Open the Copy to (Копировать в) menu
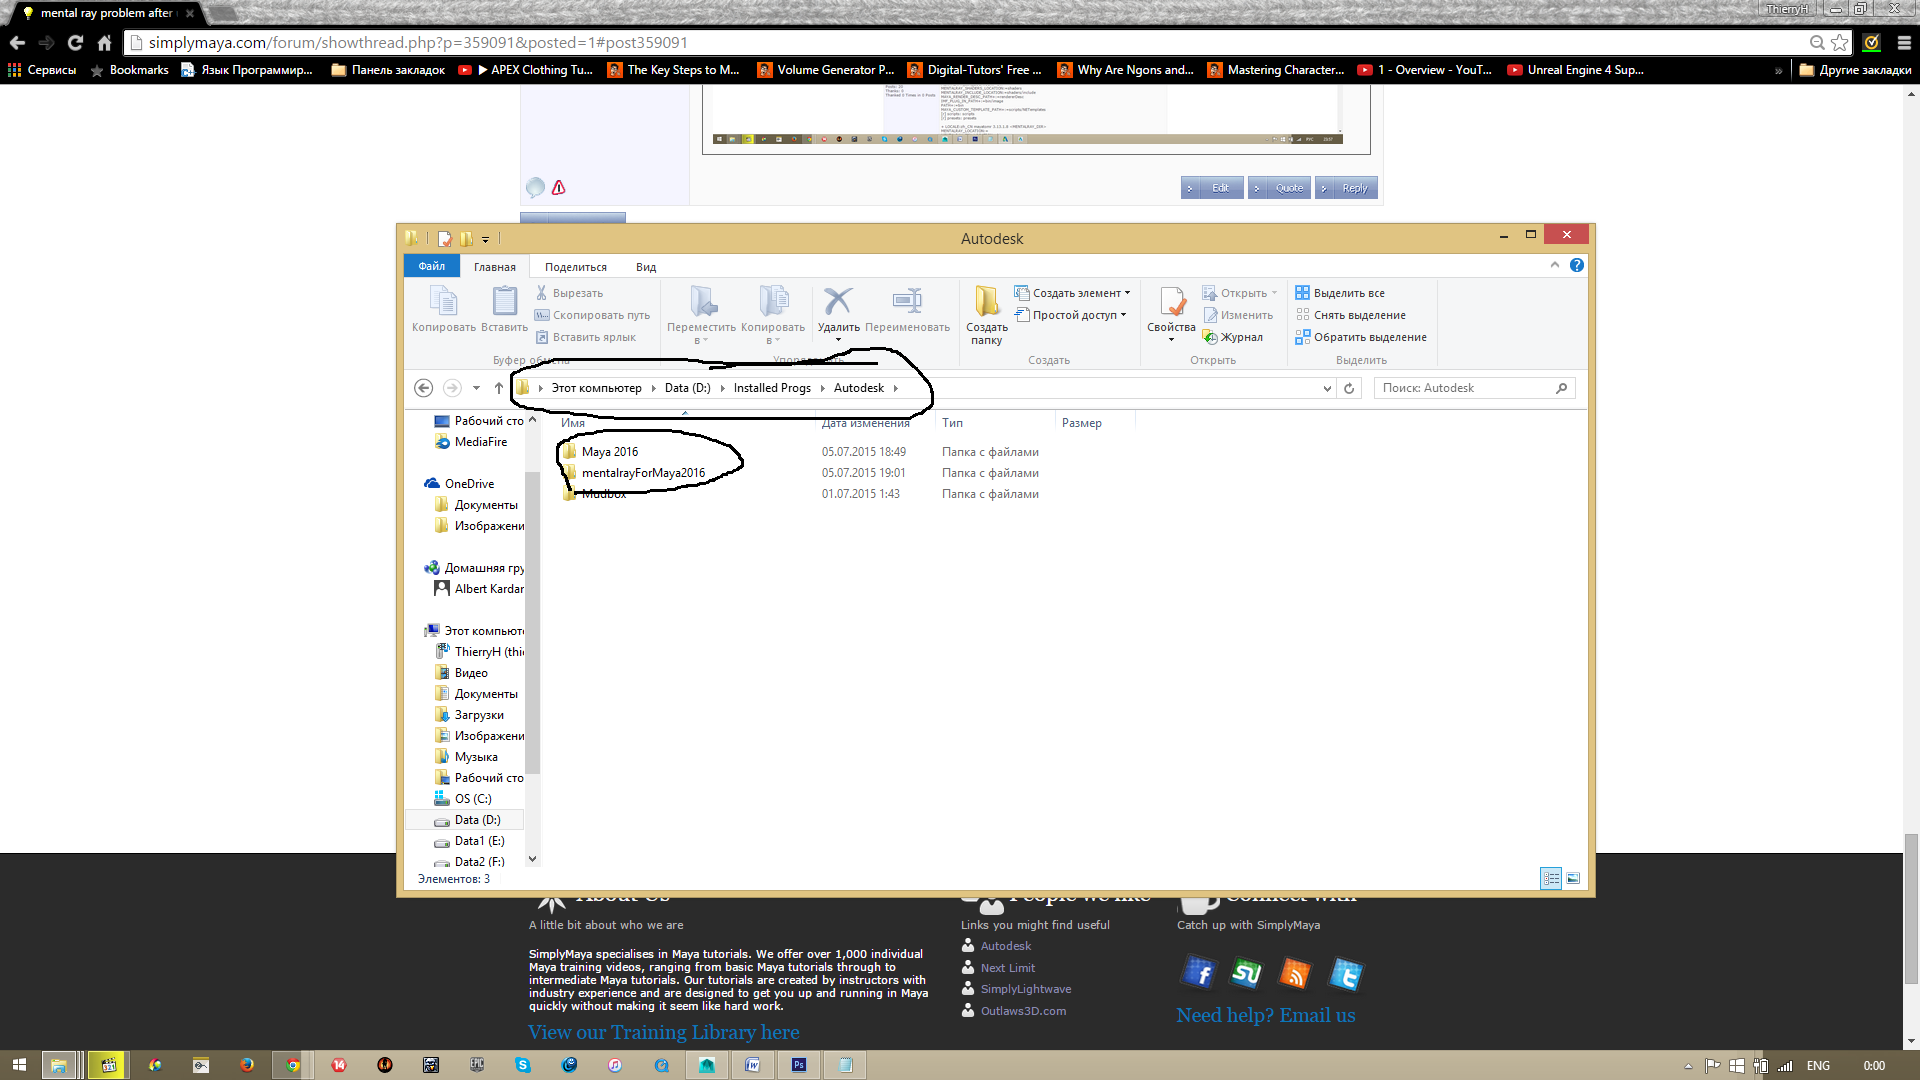This screenshot has width=1920, height=1080. (x=772, y=314)
